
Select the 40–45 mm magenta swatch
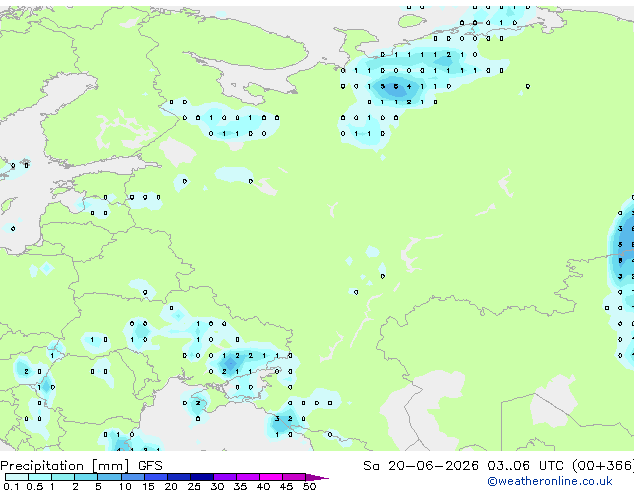point(271,477)
